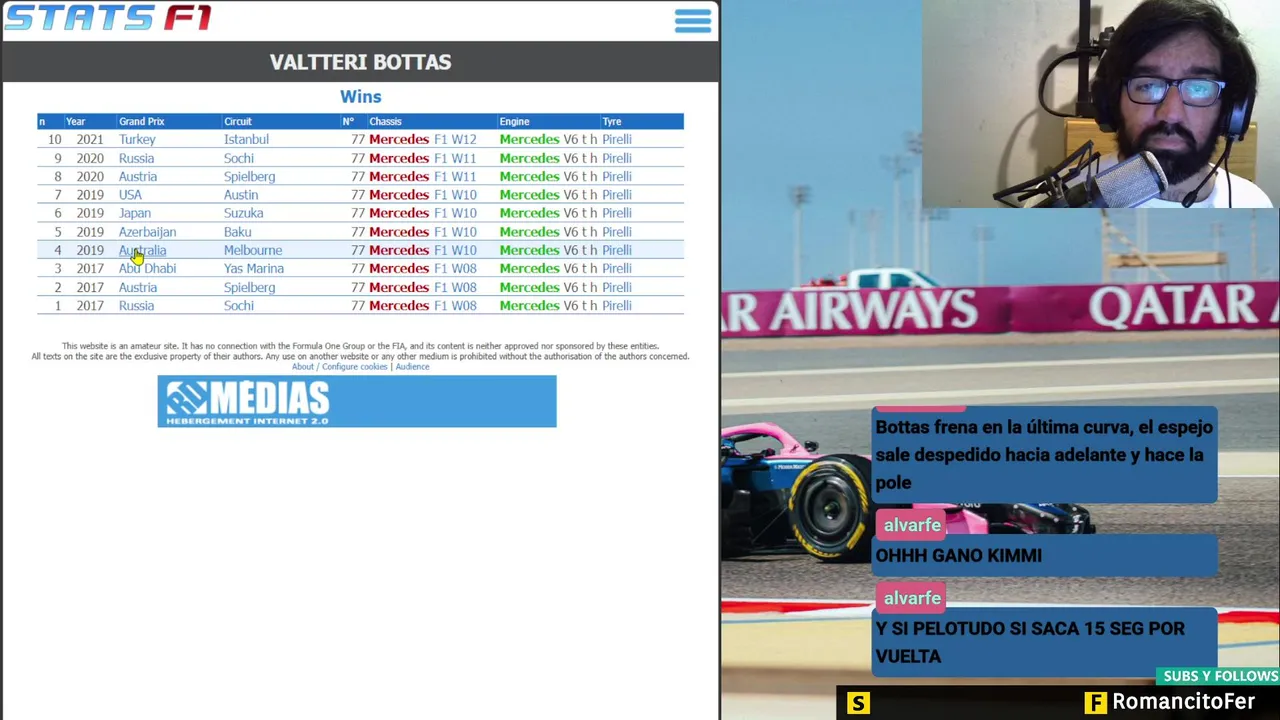Image resolution: width=1280 pixels, height=720 pixels.
Task: Open Sochi circuit in the 2017 row
Action: (x=239, y=306)
